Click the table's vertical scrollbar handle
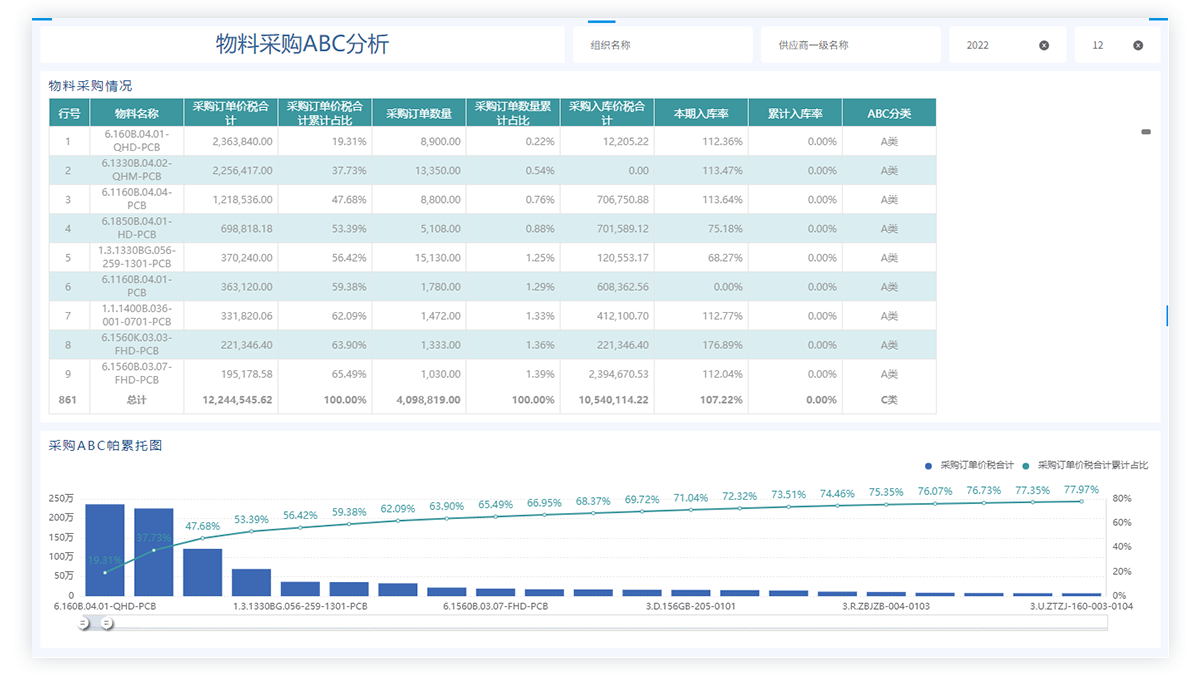 1146,132
